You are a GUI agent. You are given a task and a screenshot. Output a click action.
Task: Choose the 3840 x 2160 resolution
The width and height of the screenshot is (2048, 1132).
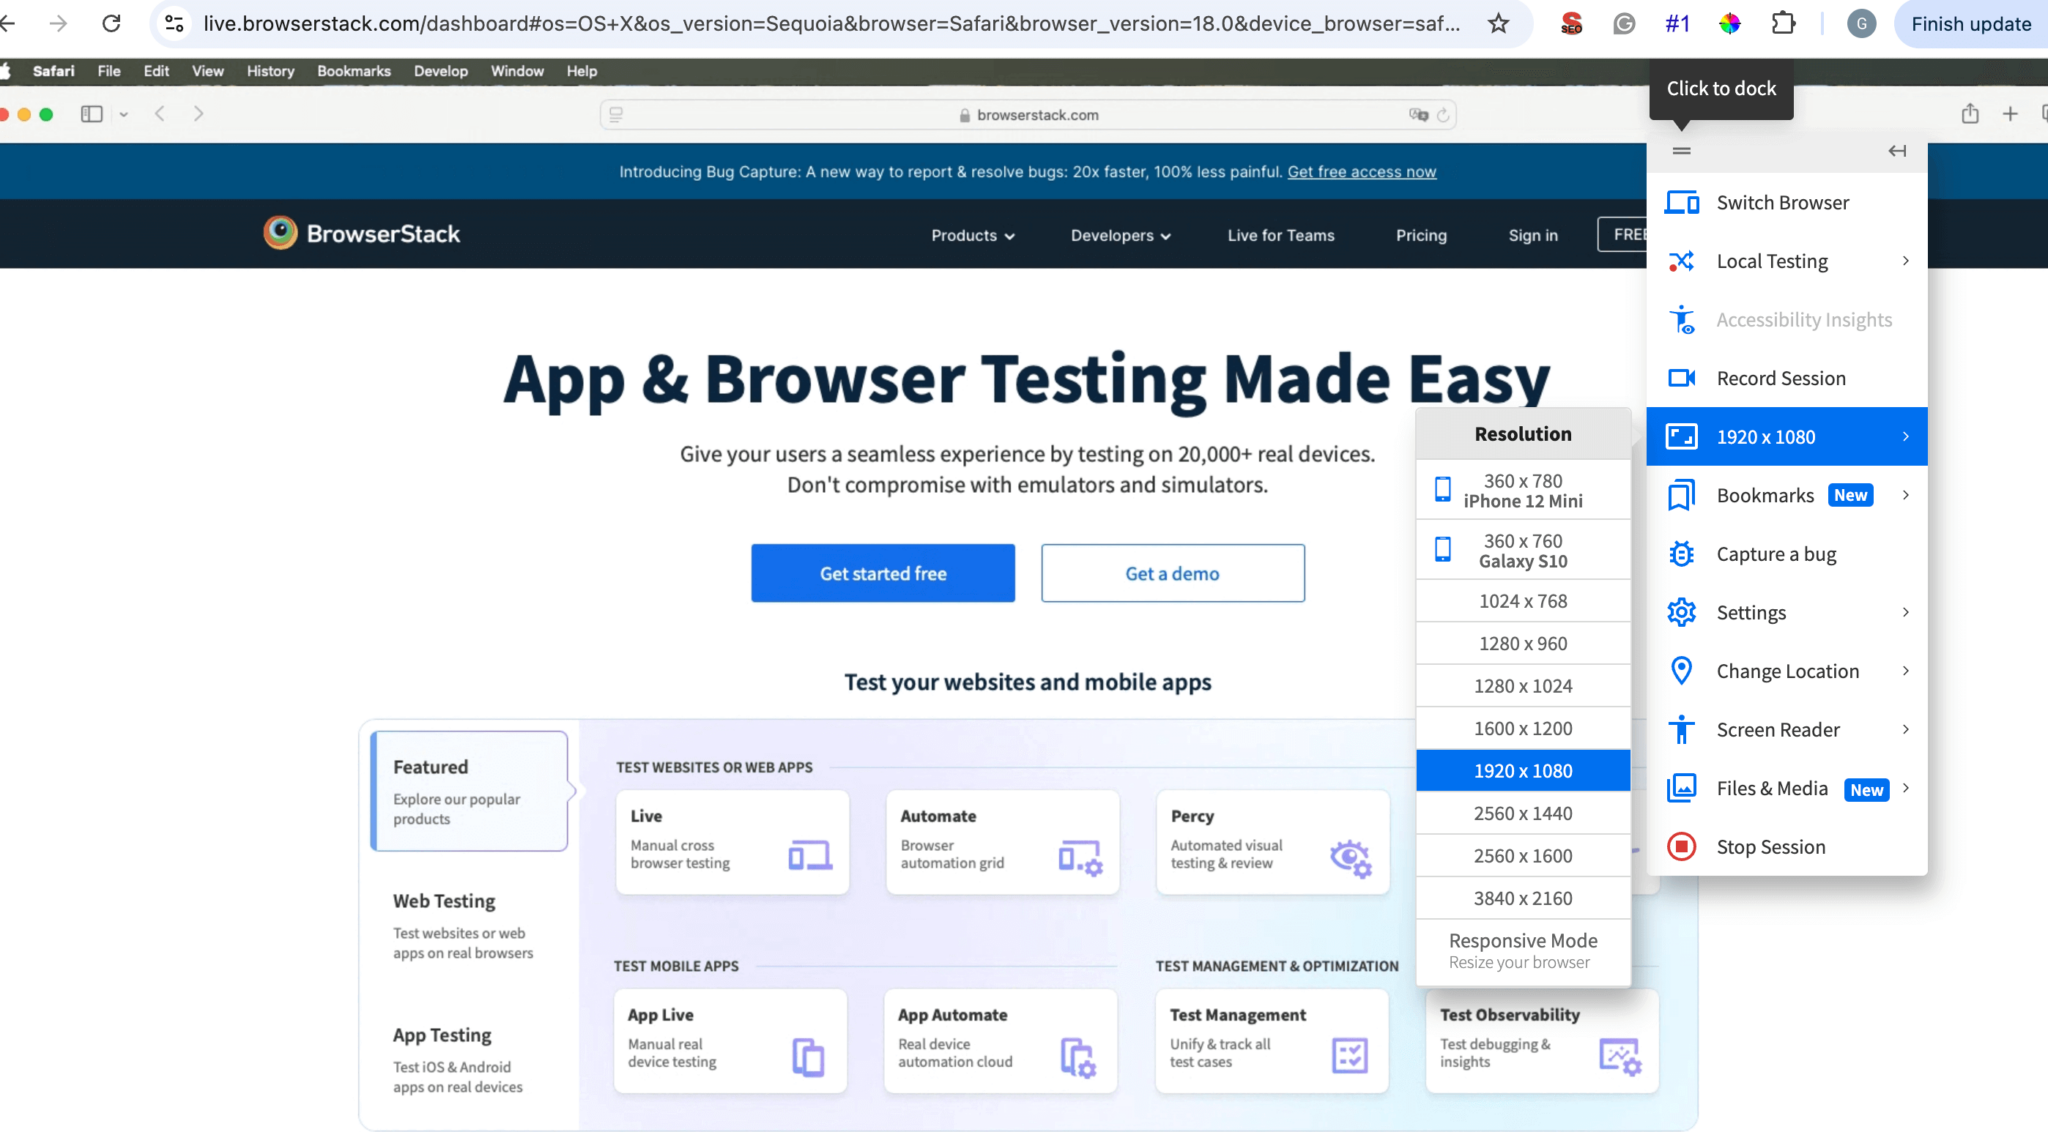click(1523, 898)
